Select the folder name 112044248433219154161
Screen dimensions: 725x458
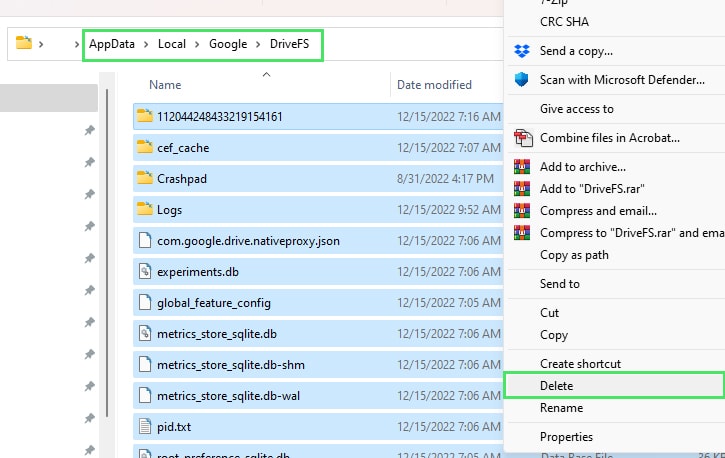220,116
